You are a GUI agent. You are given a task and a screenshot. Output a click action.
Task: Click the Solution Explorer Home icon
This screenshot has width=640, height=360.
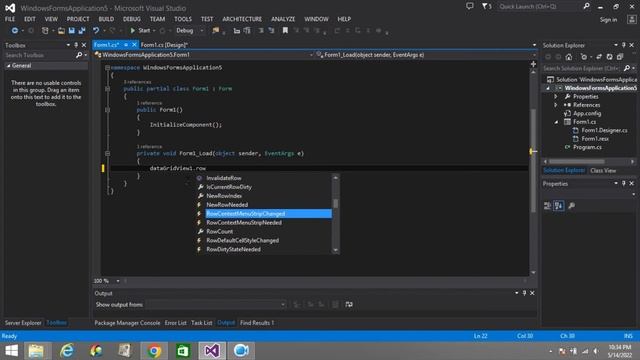(x=569, y=57)
